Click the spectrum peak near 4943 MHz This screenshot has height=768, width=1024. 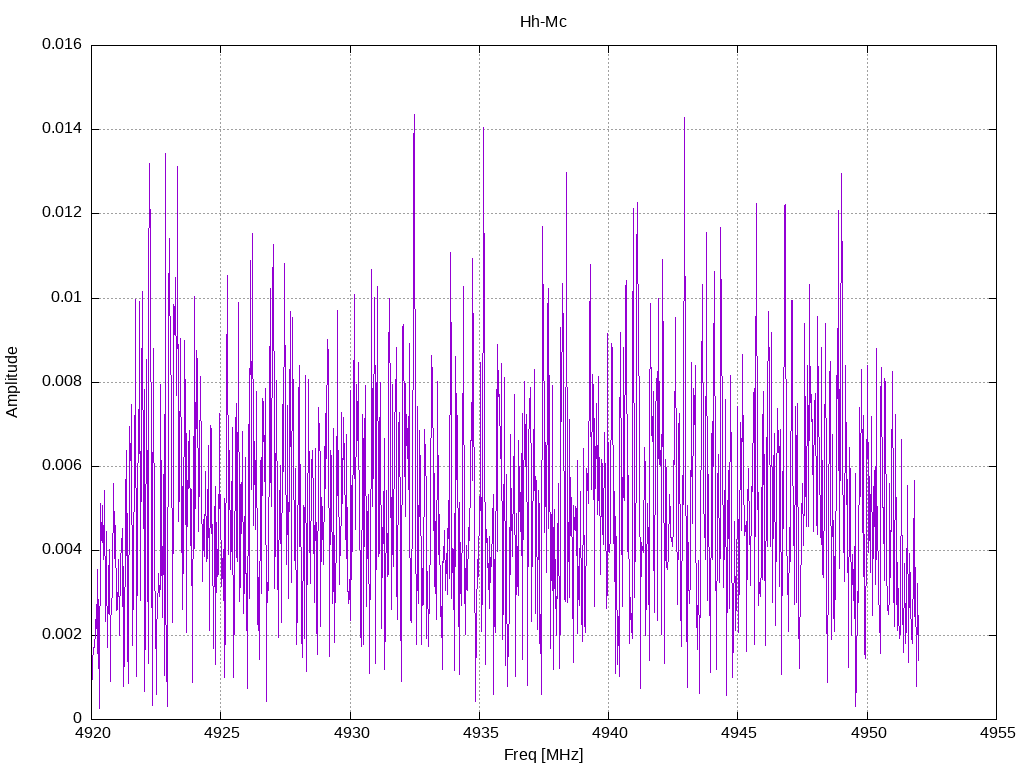click(x=684, y=120)
